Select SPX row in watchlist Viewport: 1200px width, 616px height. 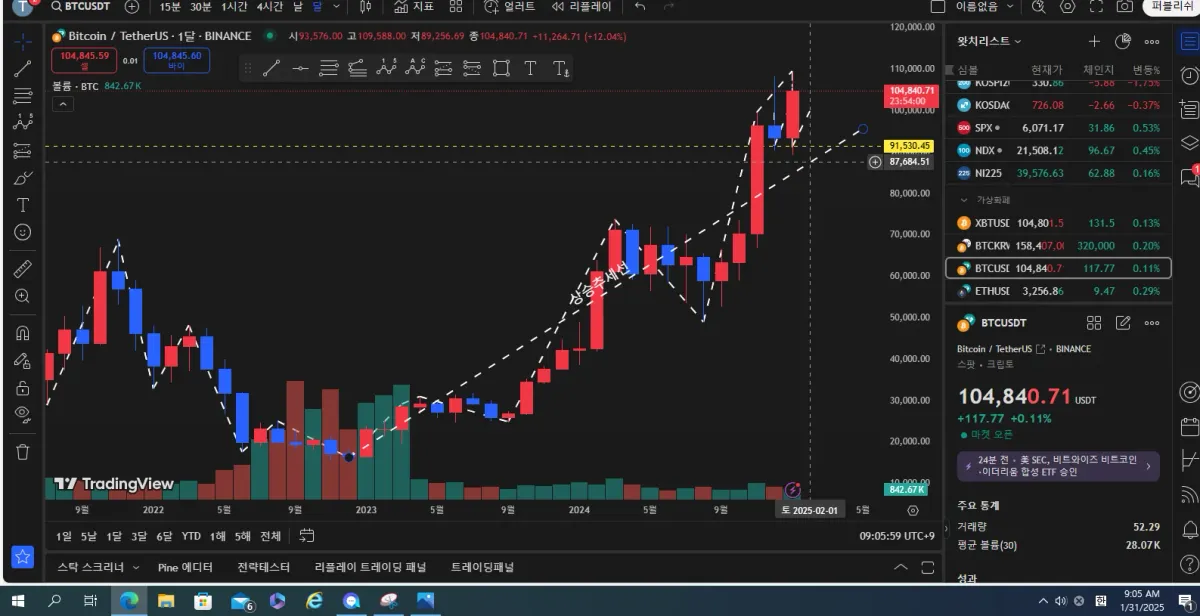click(x=1058, y=128)
